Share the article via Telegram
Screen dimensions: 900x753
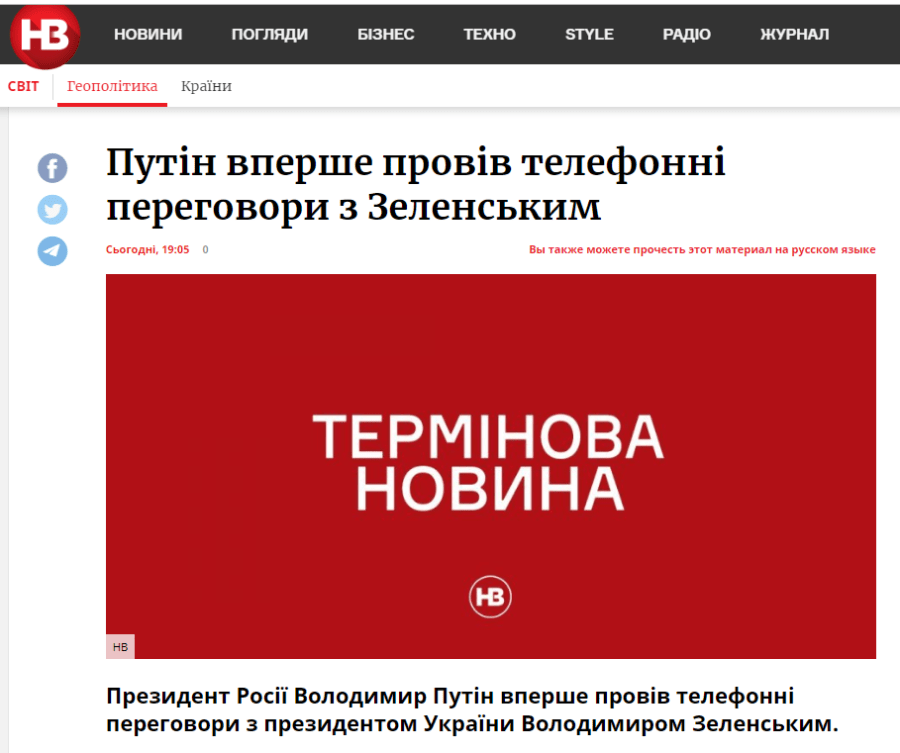[51, 252]
